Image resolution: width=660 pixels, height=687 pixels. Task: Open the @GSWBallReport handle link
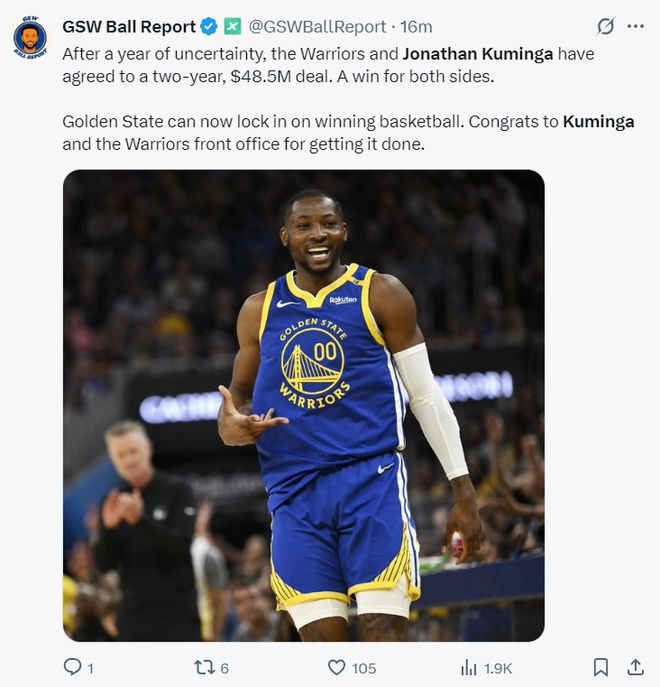coord(317,27)
